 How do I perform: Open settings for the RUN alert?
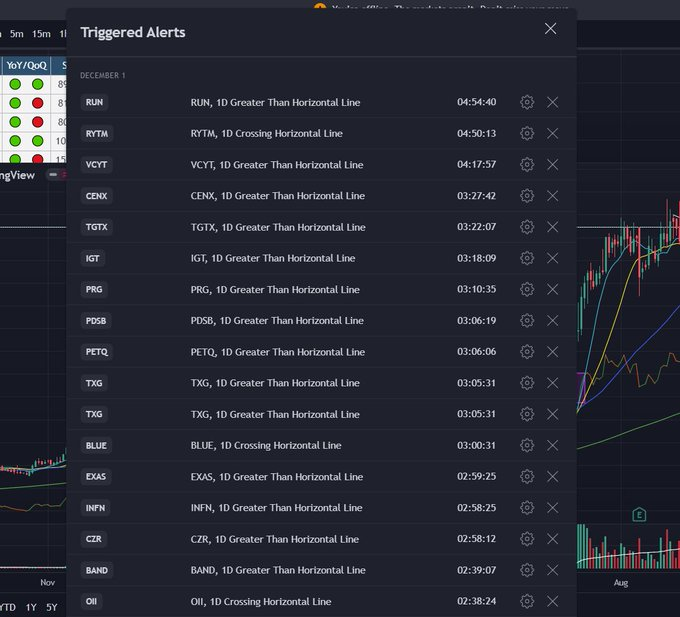(527, 102)
